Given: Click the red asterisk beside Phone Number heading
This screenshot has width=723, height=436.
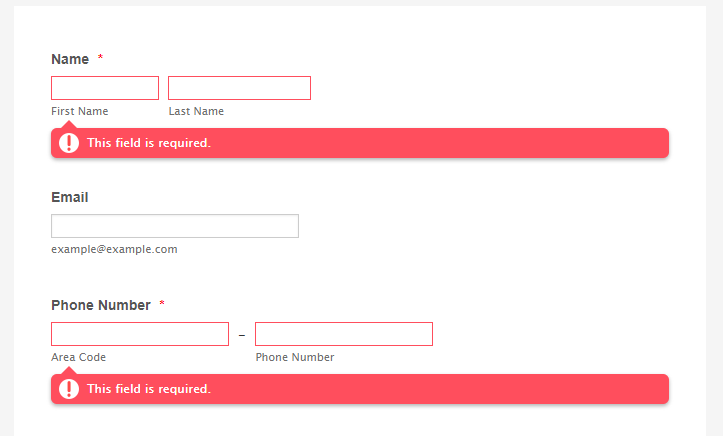Looking at the screenshot, I should pos(162,305).
